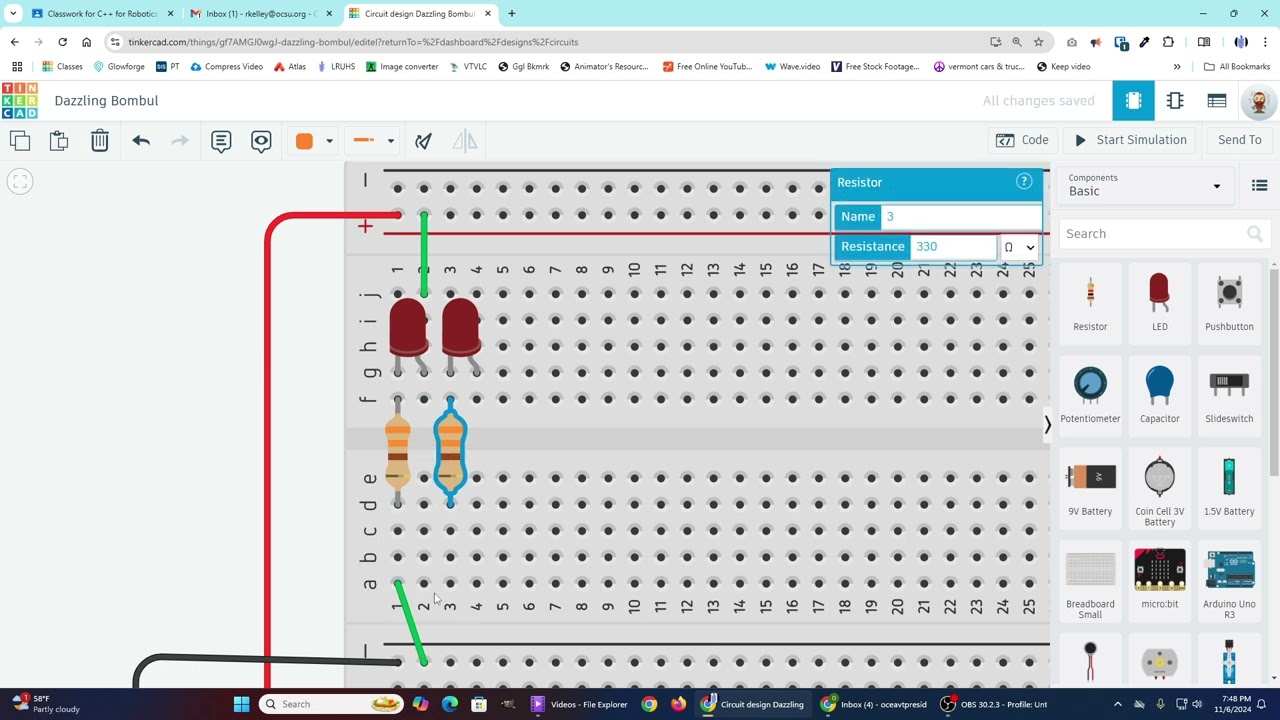Viewport: 1280px width, 720px height.
Task: Click the Resistance value field
Action: pos(953,247)
